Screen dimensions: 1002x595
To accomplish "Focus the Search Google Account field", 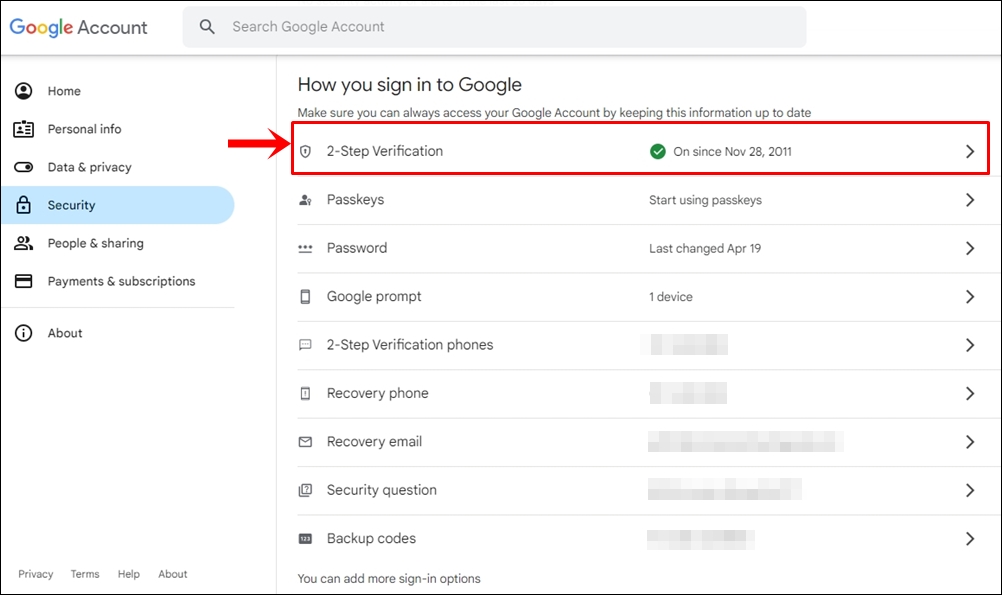I will tap(495, 27).
